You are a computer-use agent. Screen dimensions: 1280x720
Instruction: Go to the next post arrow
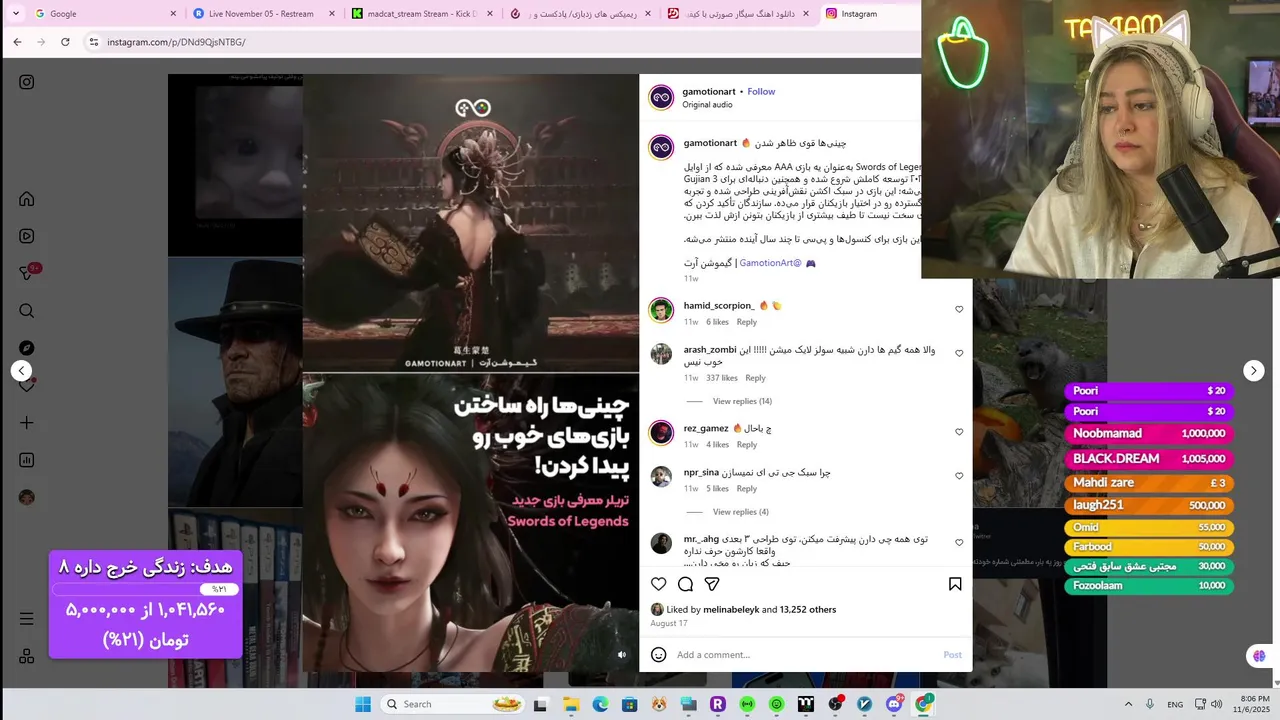[x=1254, y=371]
